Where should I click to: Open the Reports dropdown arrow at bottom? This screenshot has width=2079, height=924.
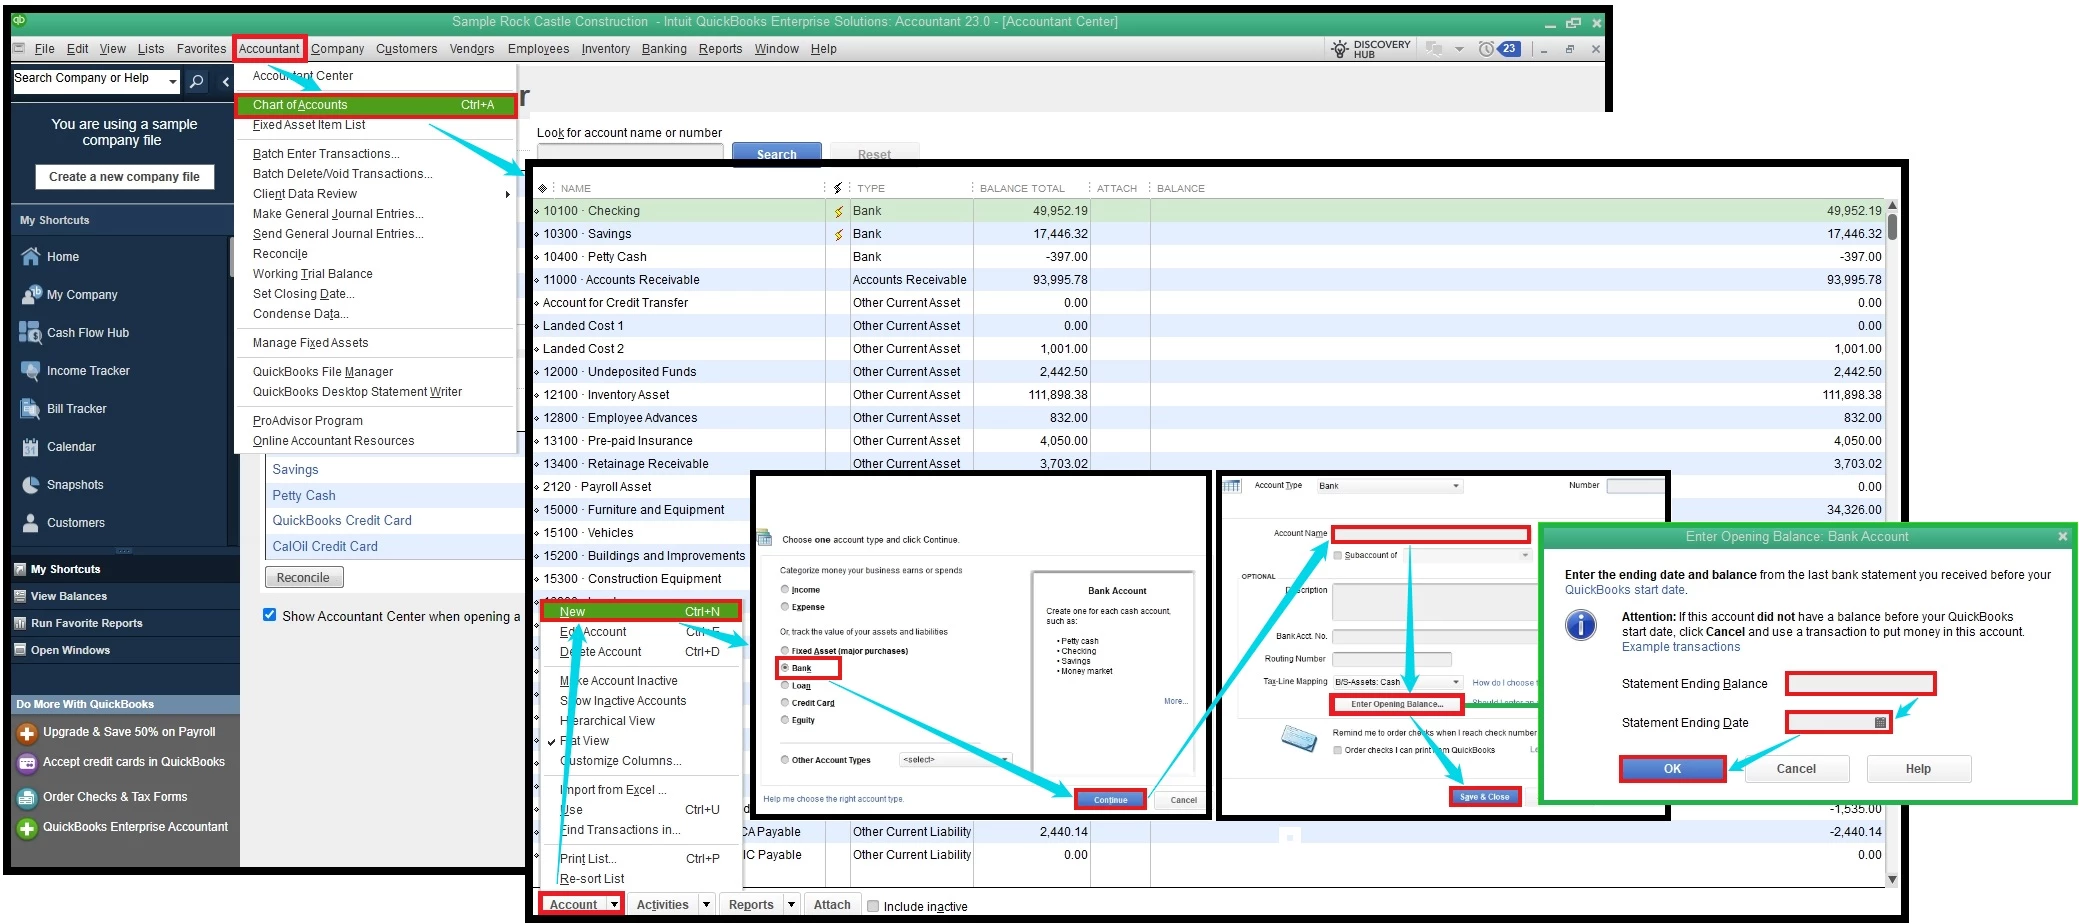tap(791, 905)
